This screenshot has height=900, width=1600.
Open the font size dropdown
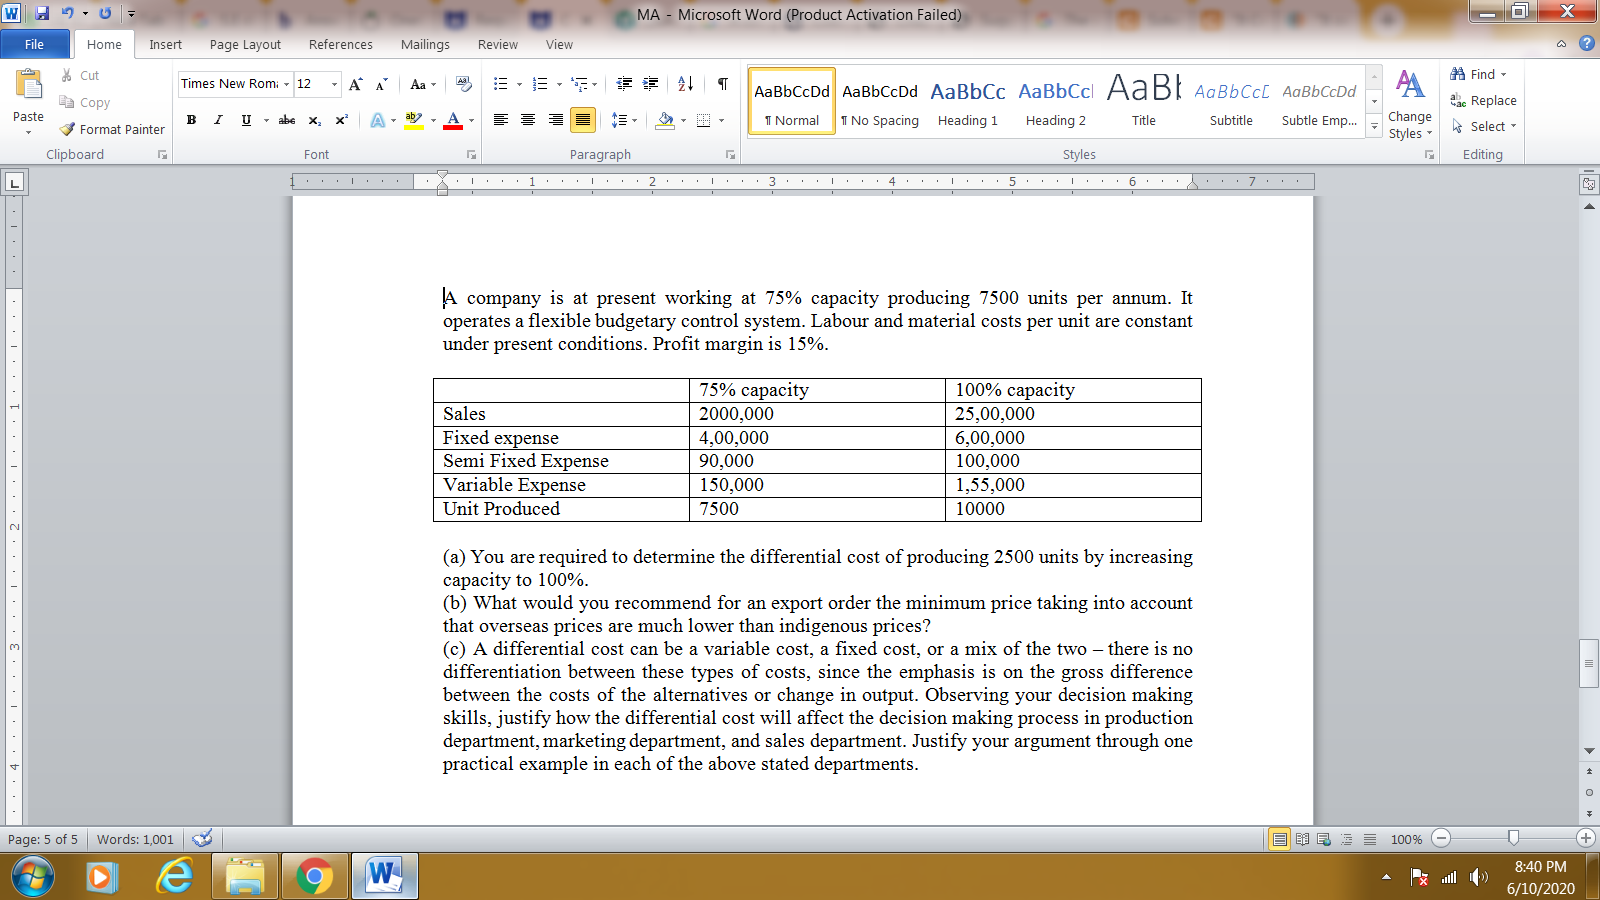click(330, 84)
